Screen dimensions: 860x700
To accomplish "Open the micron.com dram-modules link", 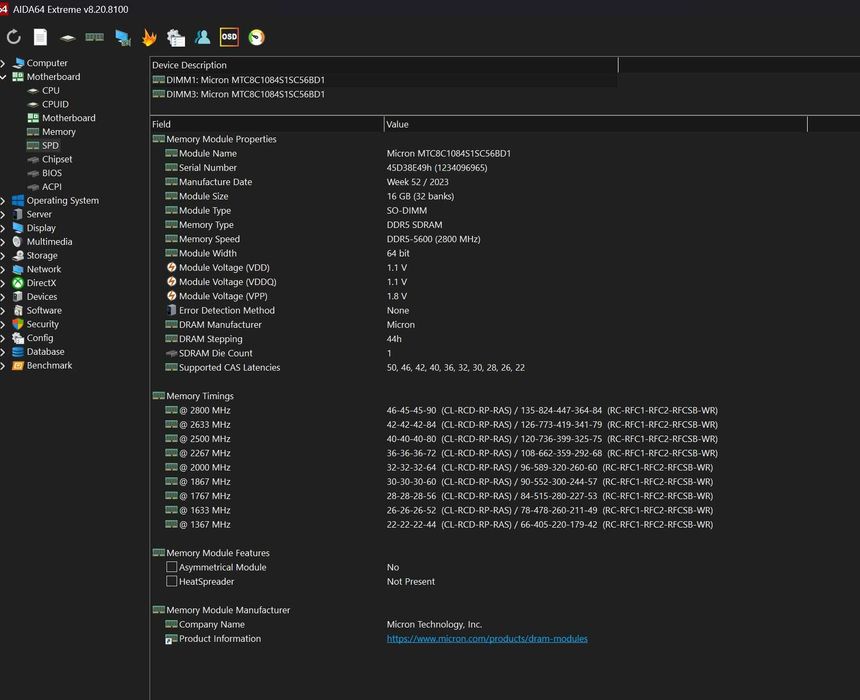I will [x=487, y=639].
